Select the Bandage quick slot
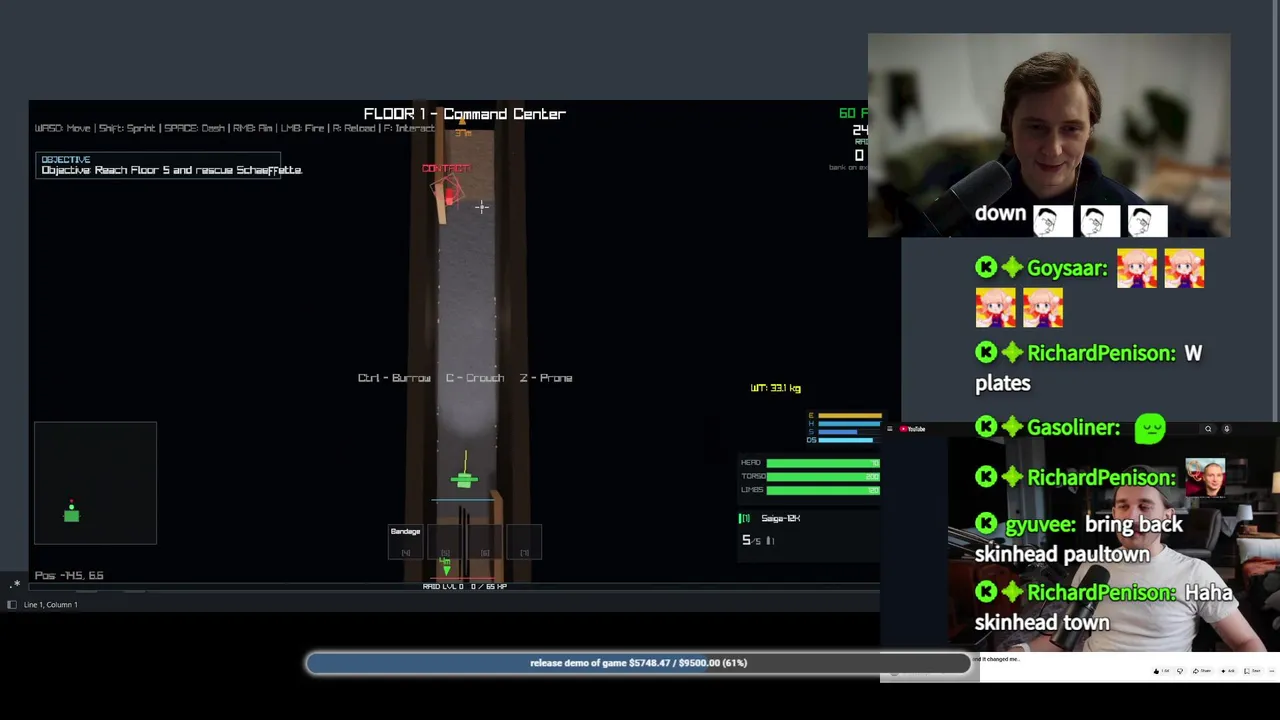The image size is (1280, 720). pyautogui.click(x=405, y=541)
